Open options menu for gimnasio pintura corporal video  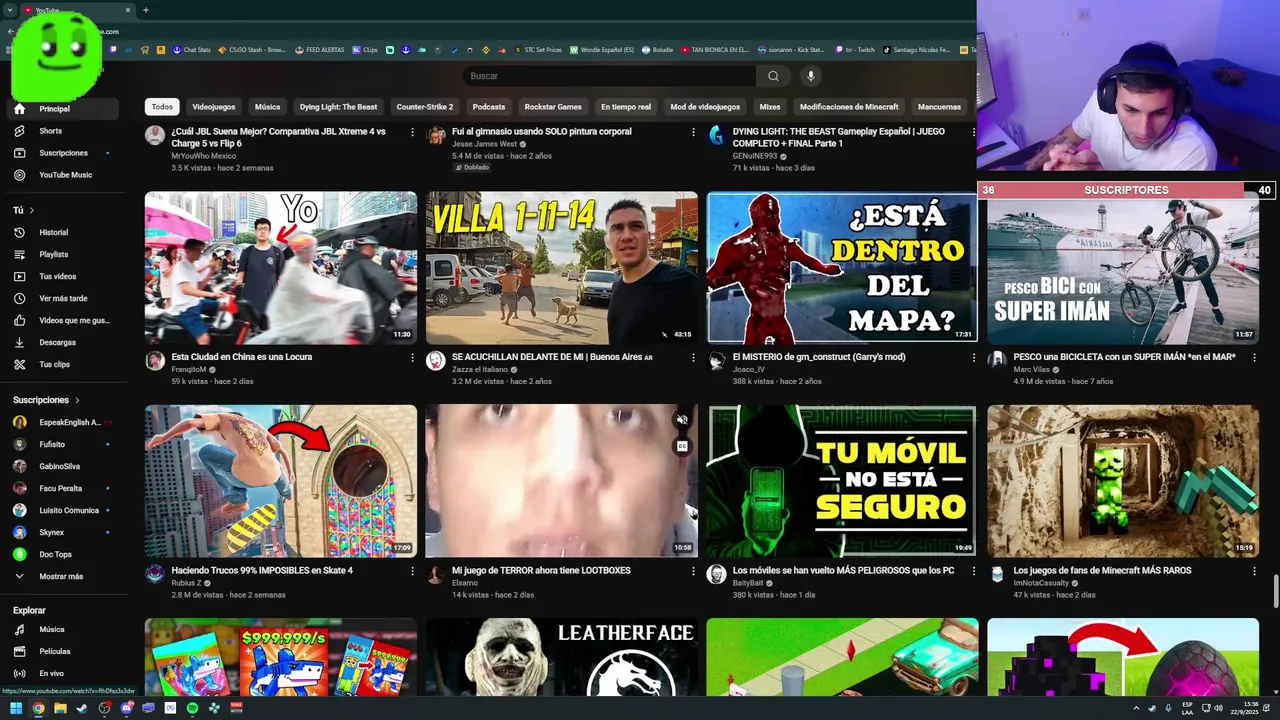[693, 132]
